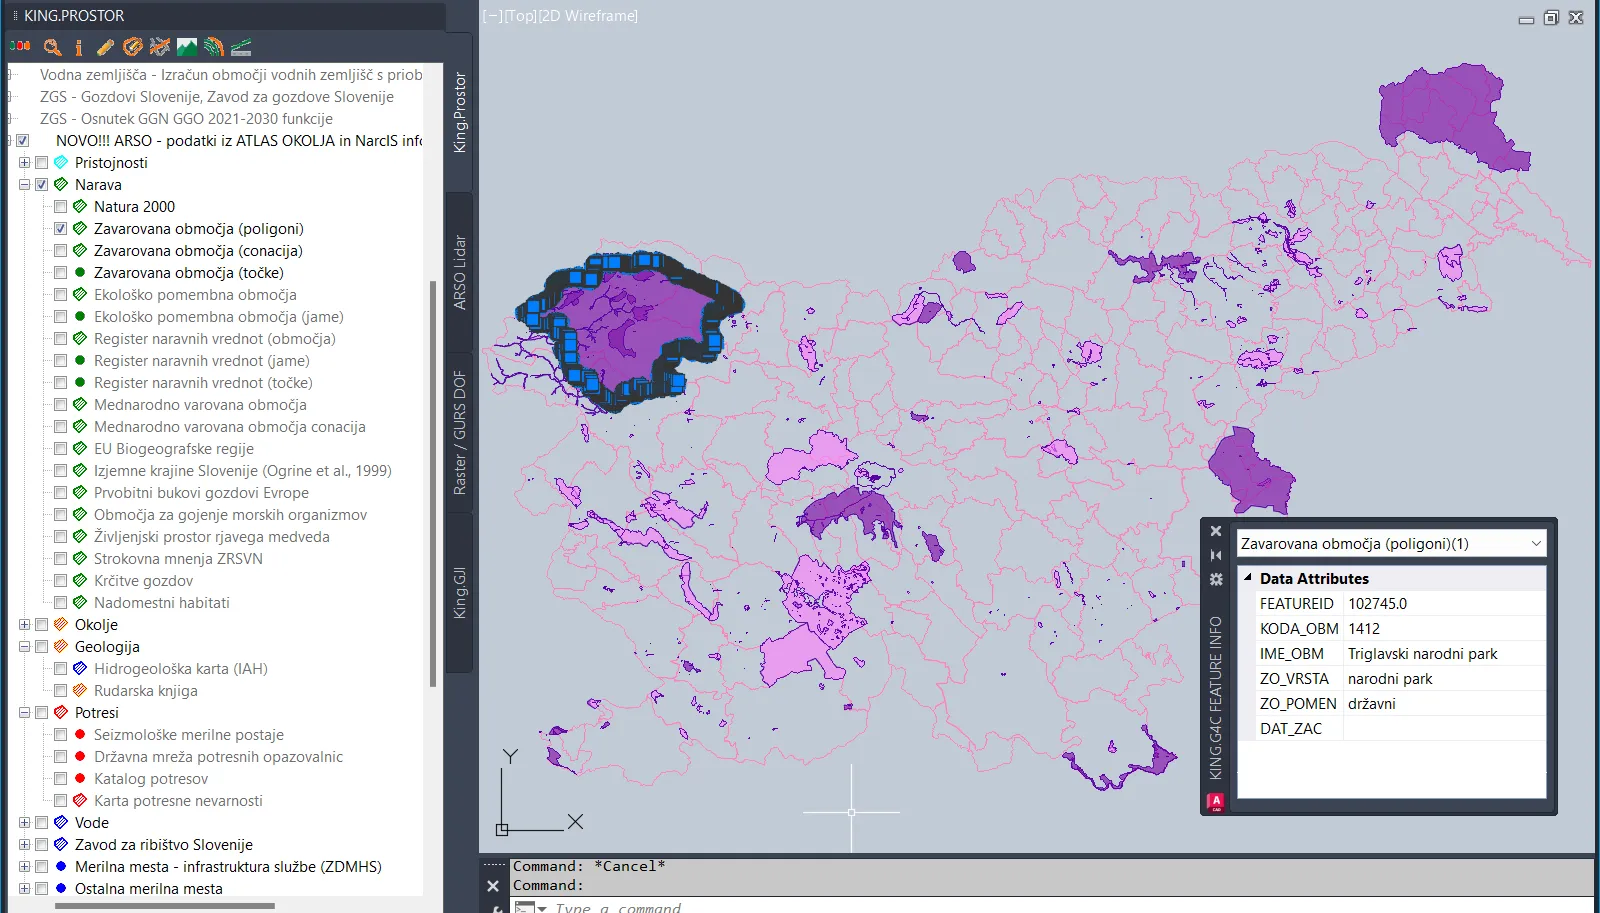Select the pencil edit tool icon

[x=105, y=47]
